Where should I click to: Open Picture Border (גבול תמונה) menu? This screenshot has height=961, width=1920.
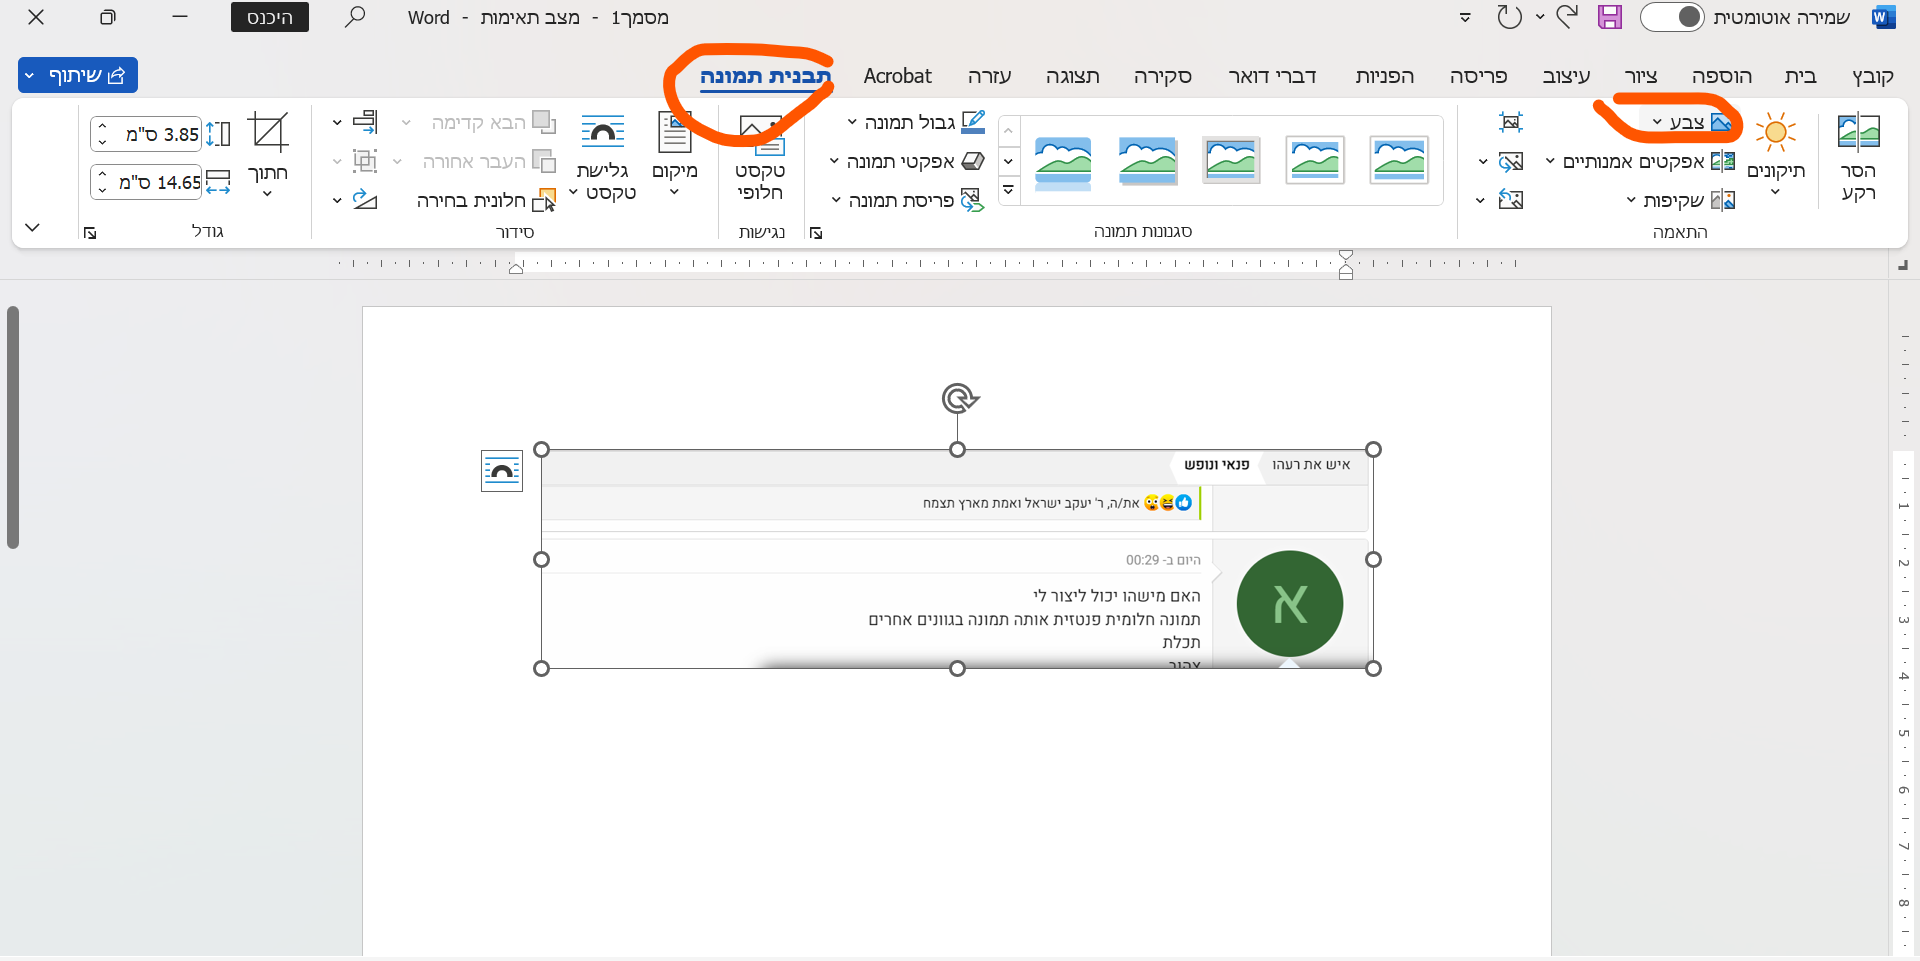tap(916, 122)
